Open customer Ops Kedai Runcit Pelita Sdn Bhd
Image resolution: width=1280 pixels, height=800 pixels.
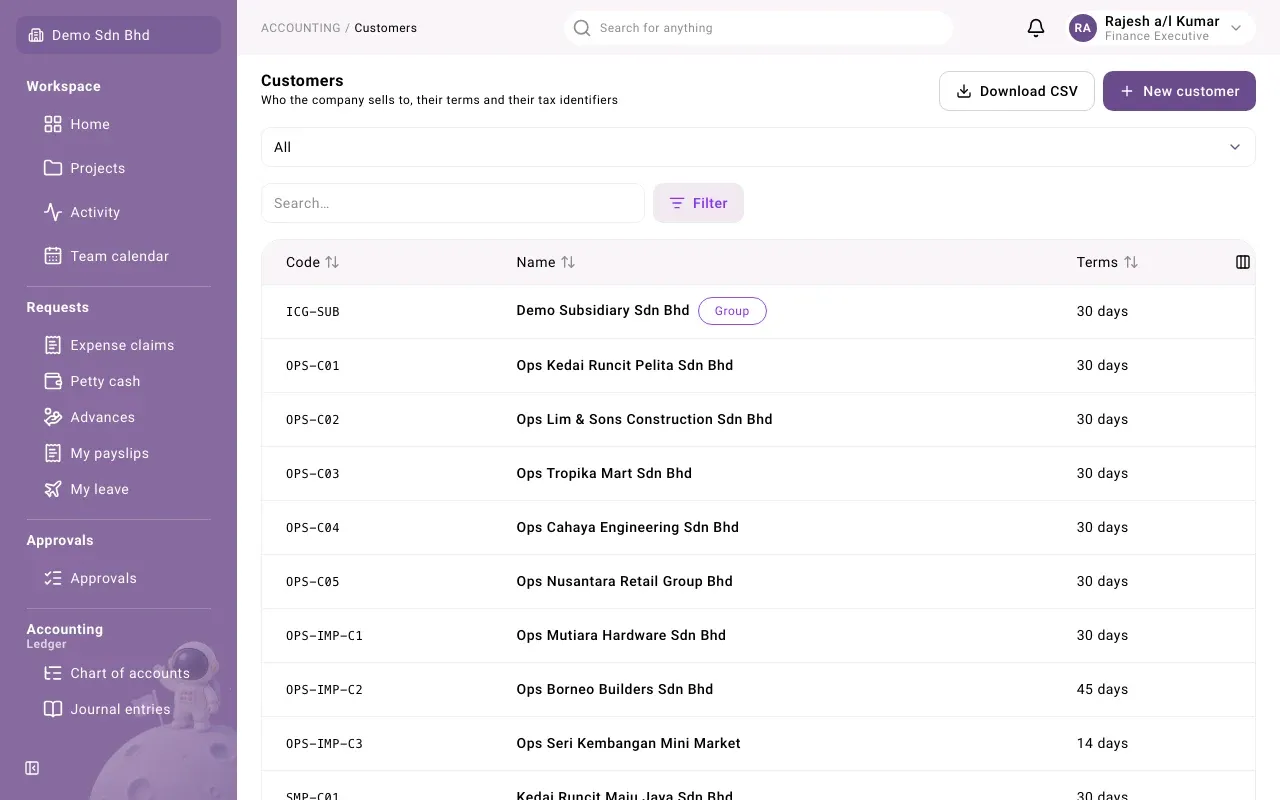coord(625,365)
